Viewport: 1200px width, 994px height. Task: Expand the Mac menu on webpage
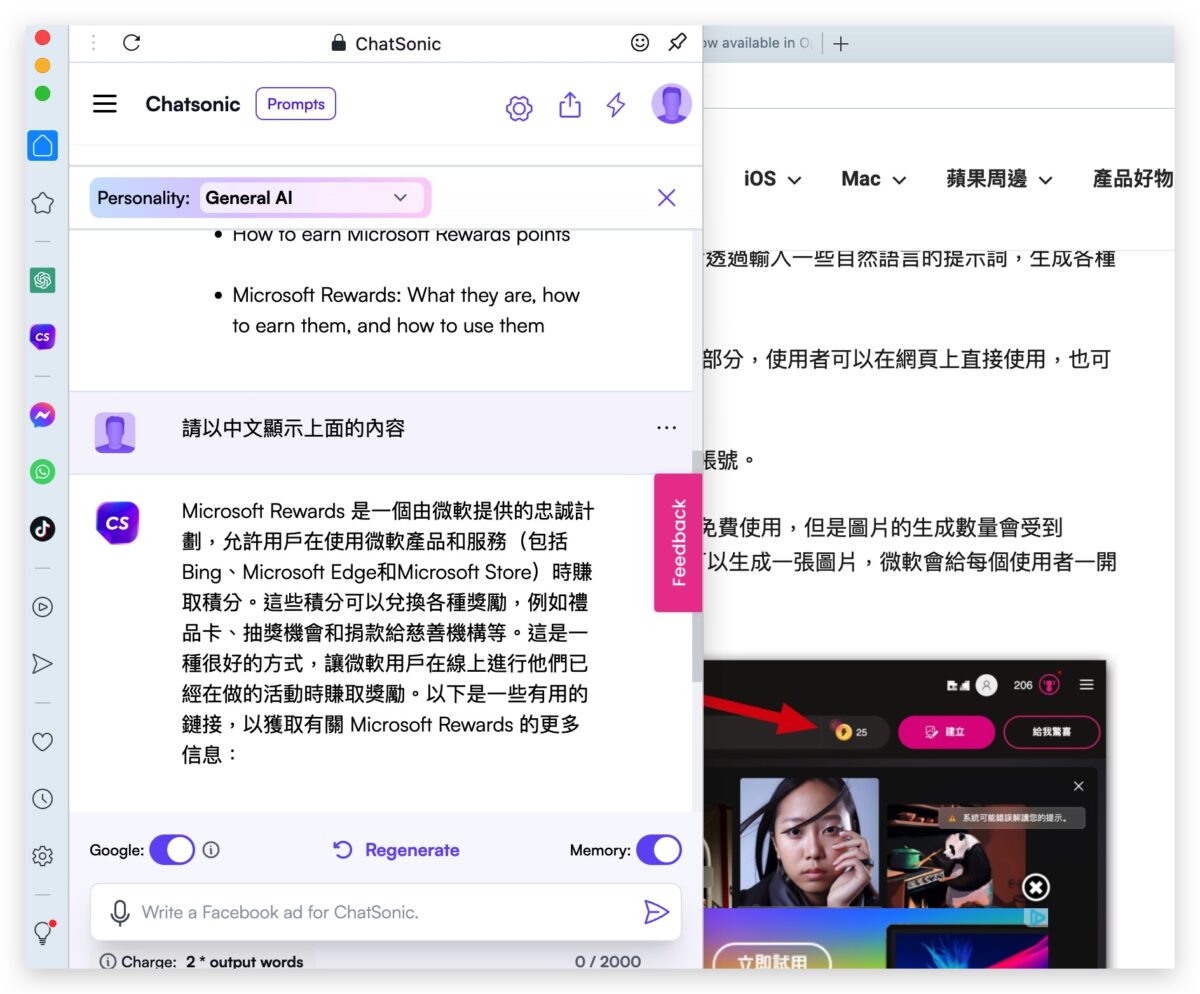pyautogui.click(x=873, y=179)
